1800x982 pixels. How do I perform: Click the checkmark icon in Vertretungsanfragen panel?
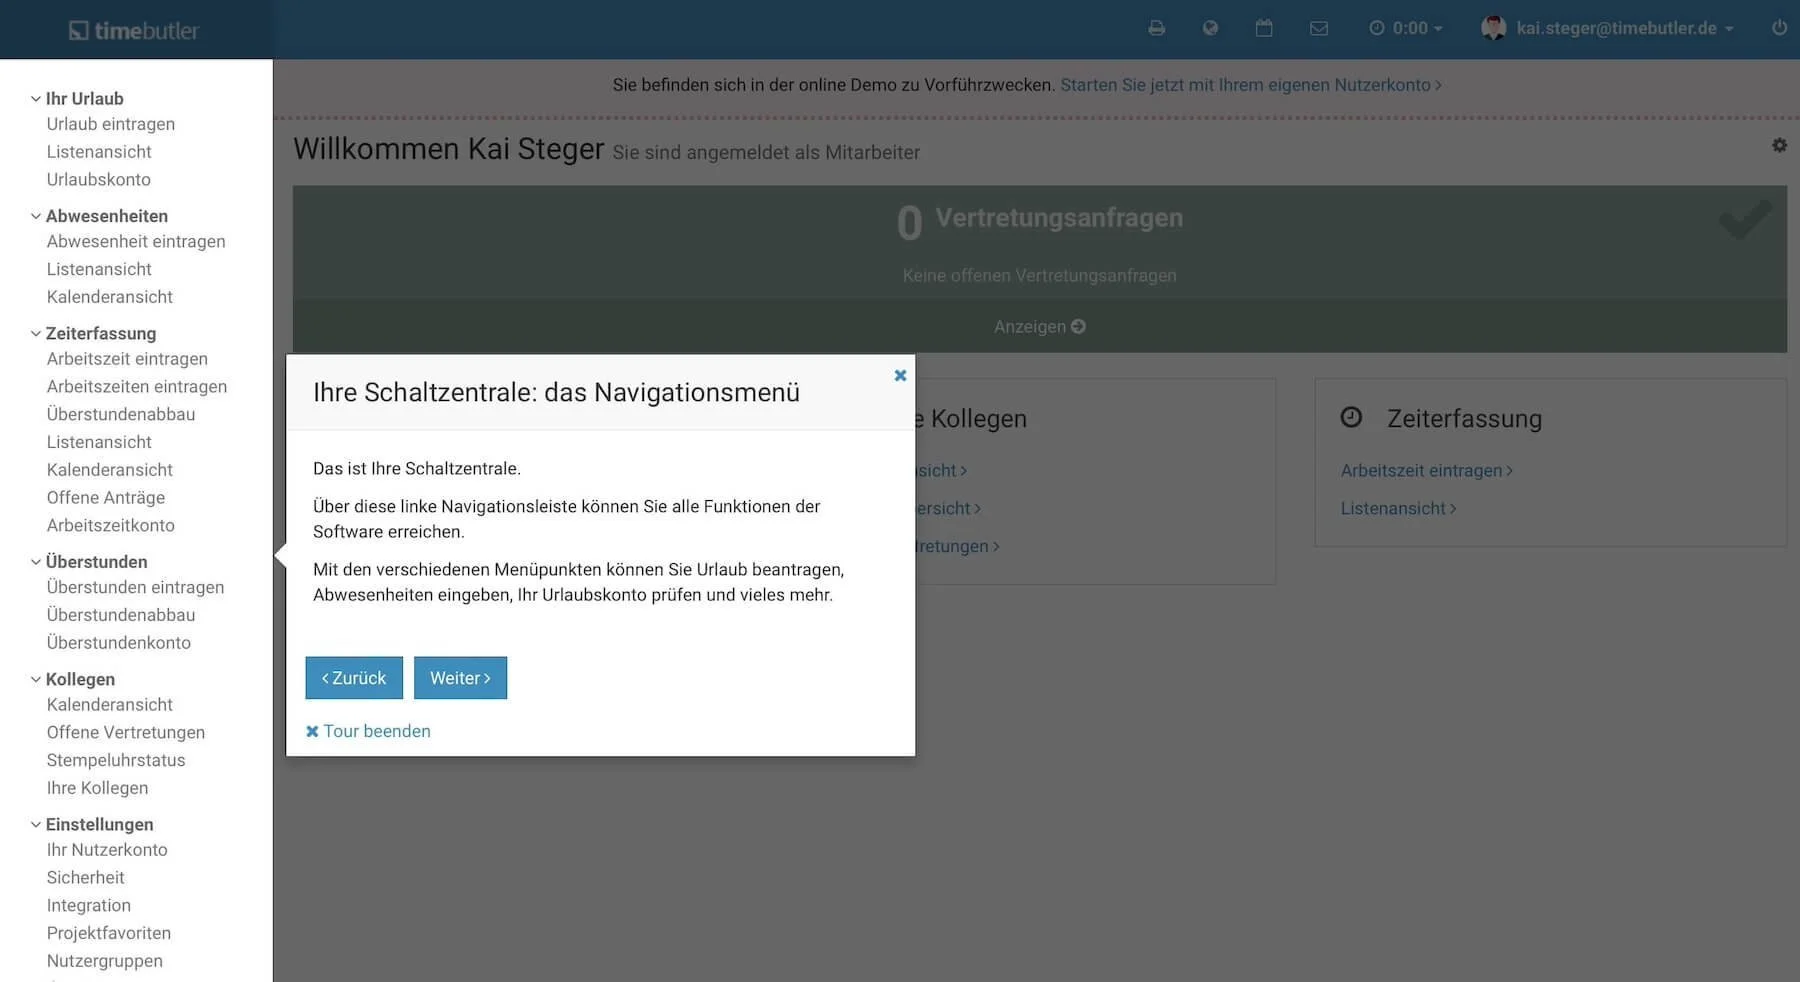pyautogui.click(x=1745, y=220)
